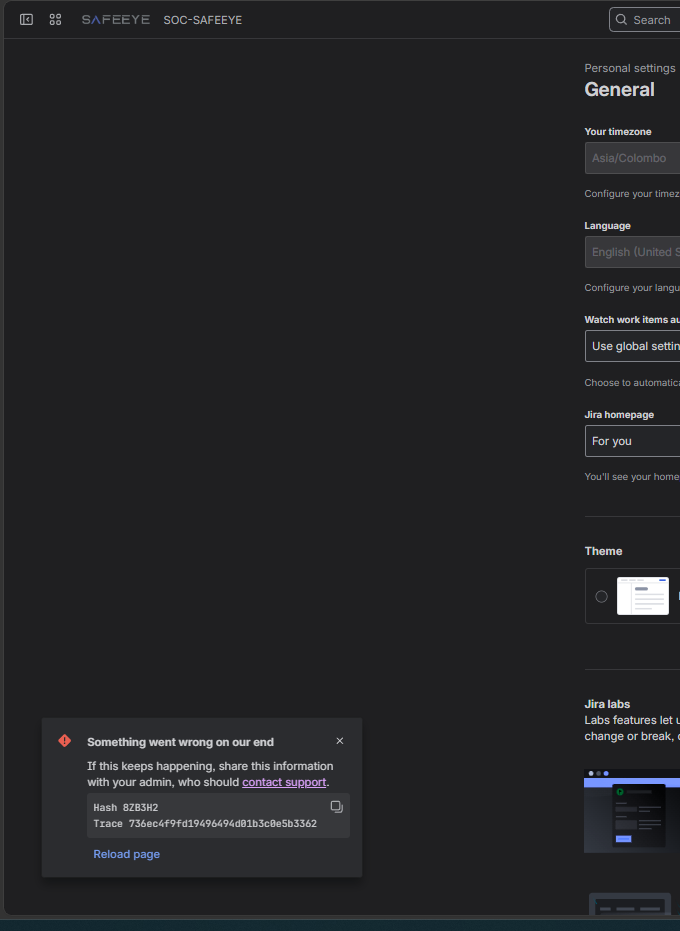
Task: Click the light theme preview thumbnail
Action: click(x=643, y=596)
